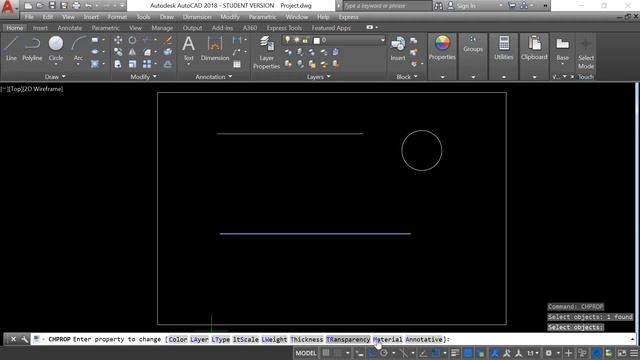Screen dimensions: 640x360
Task: Open the status bar customization menu
Action: [634, 353]
